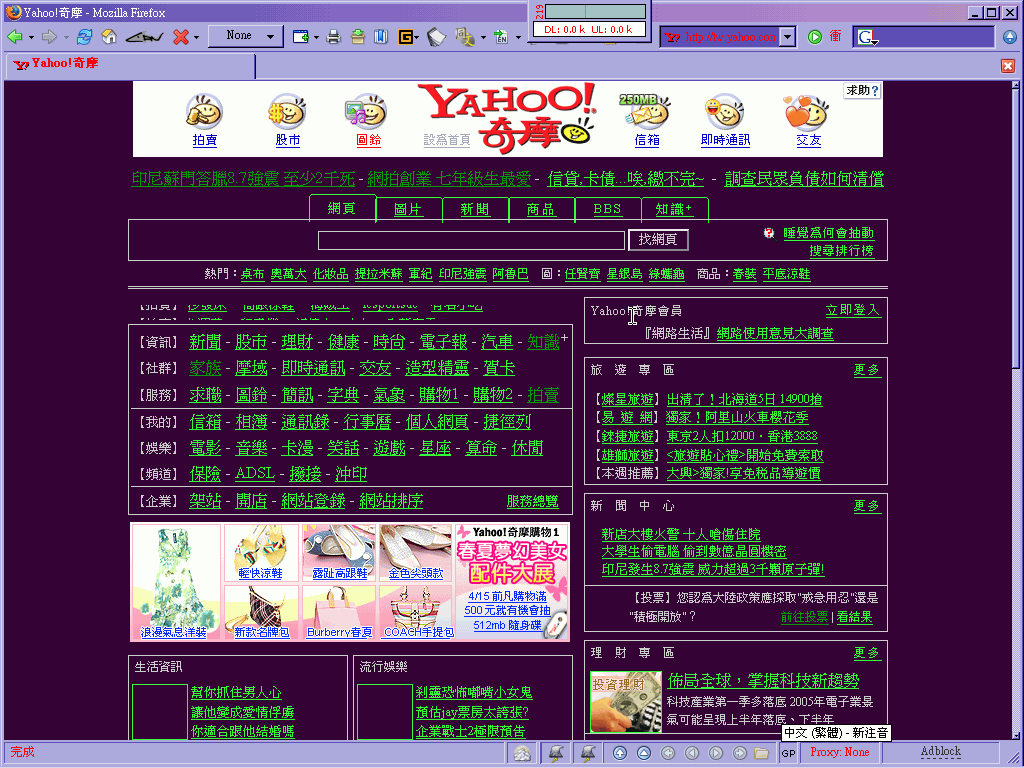Image resolution: width=1024 pixels, height=768 pixels.
Task: Click the folder icon in the status bar
Action: tap(761, 753)
